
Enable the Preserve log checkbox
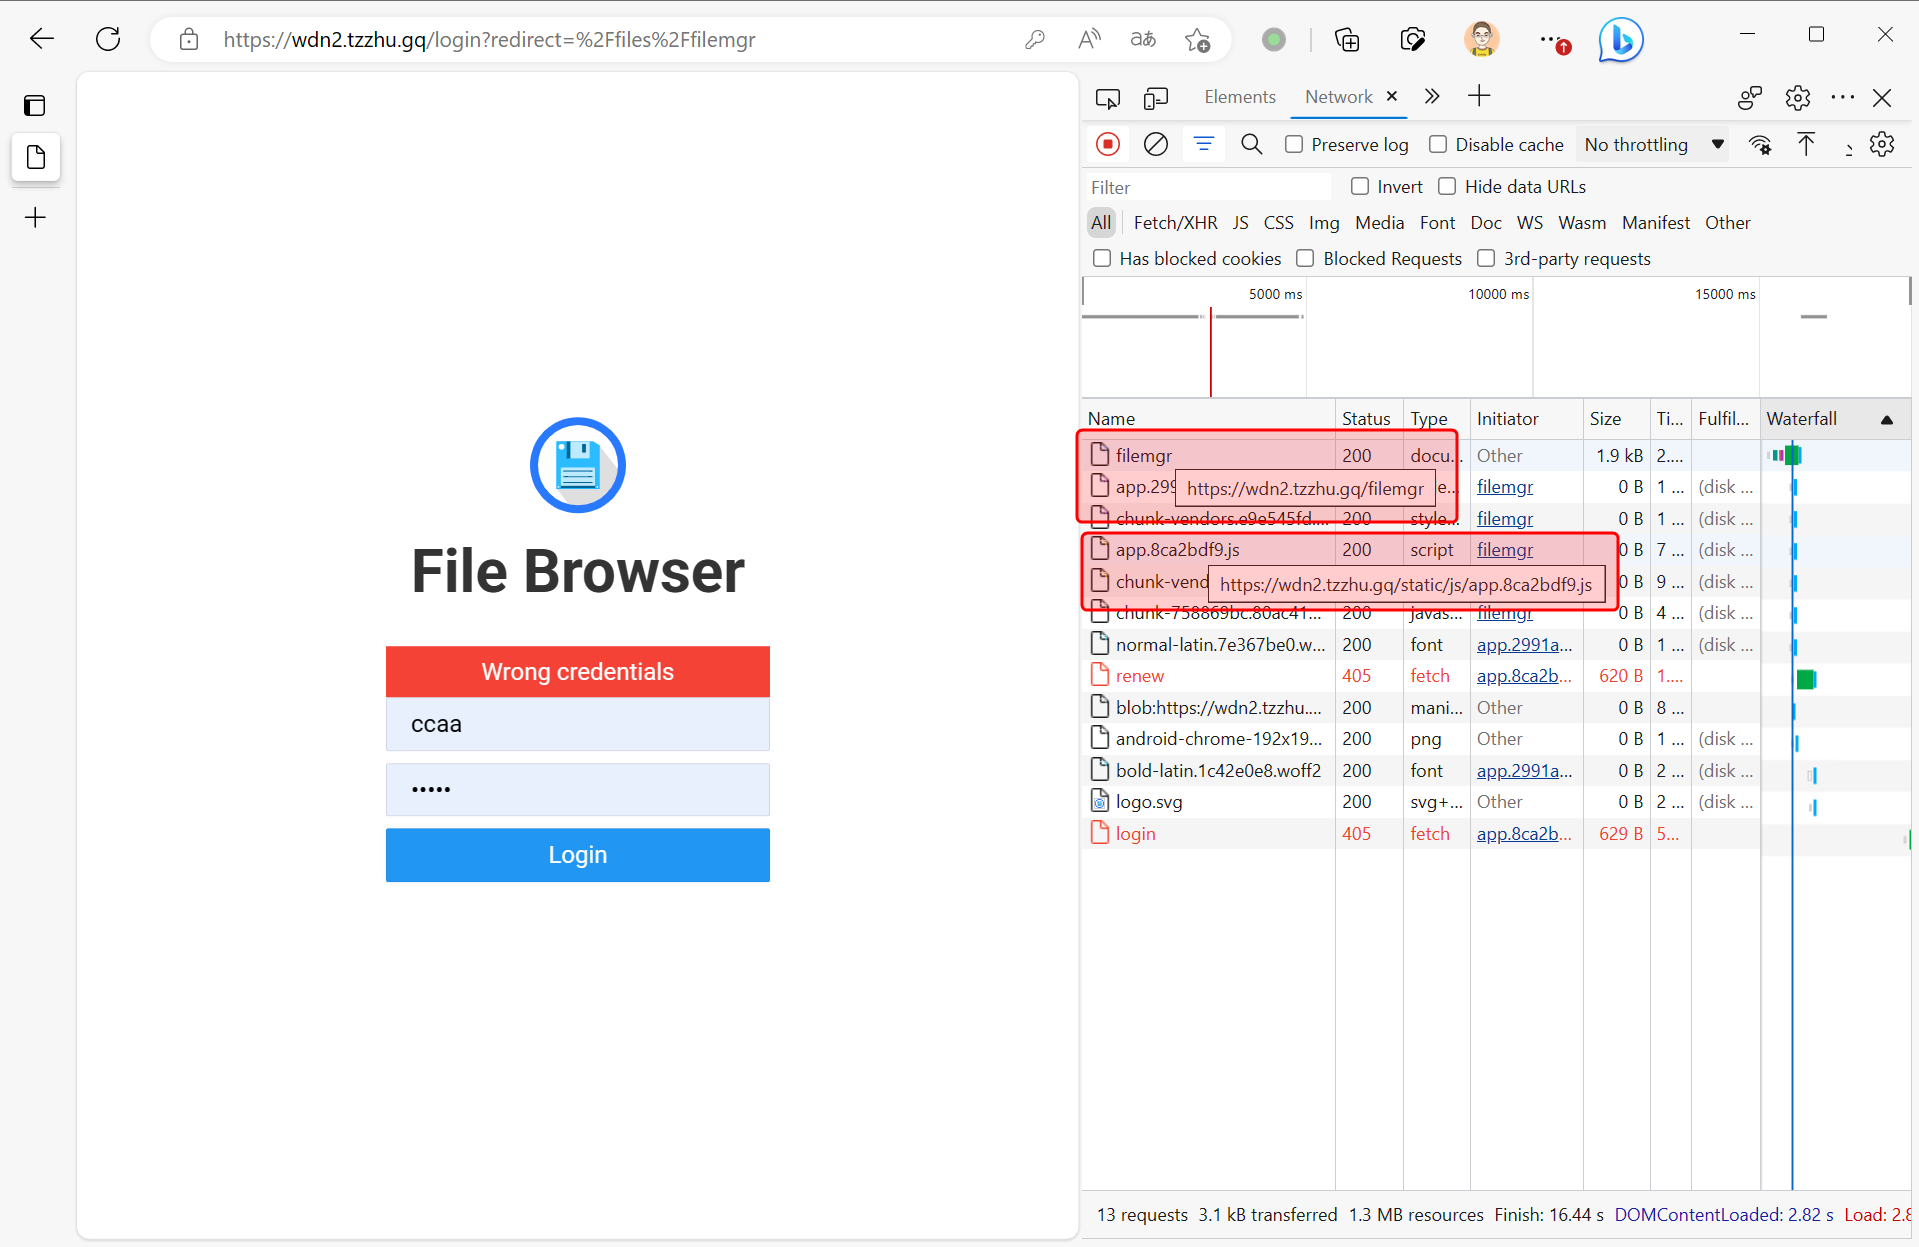(x=1294, y=144)
